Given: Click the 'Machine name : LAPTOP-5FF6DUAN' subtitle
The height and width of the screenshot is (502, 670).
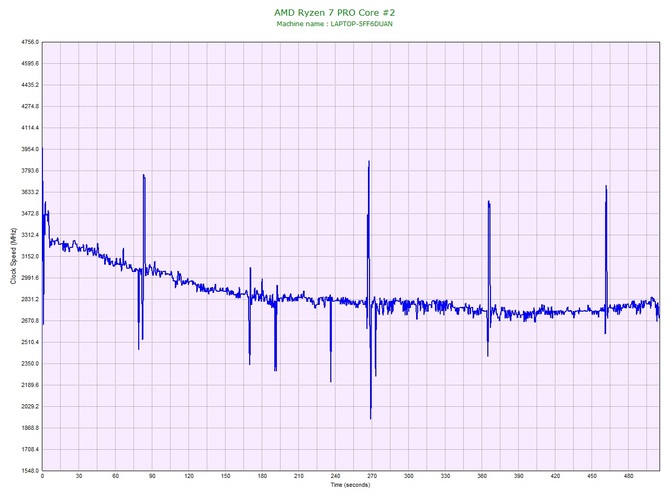Looking at the screenshot, I should click(x=335, y=24).
